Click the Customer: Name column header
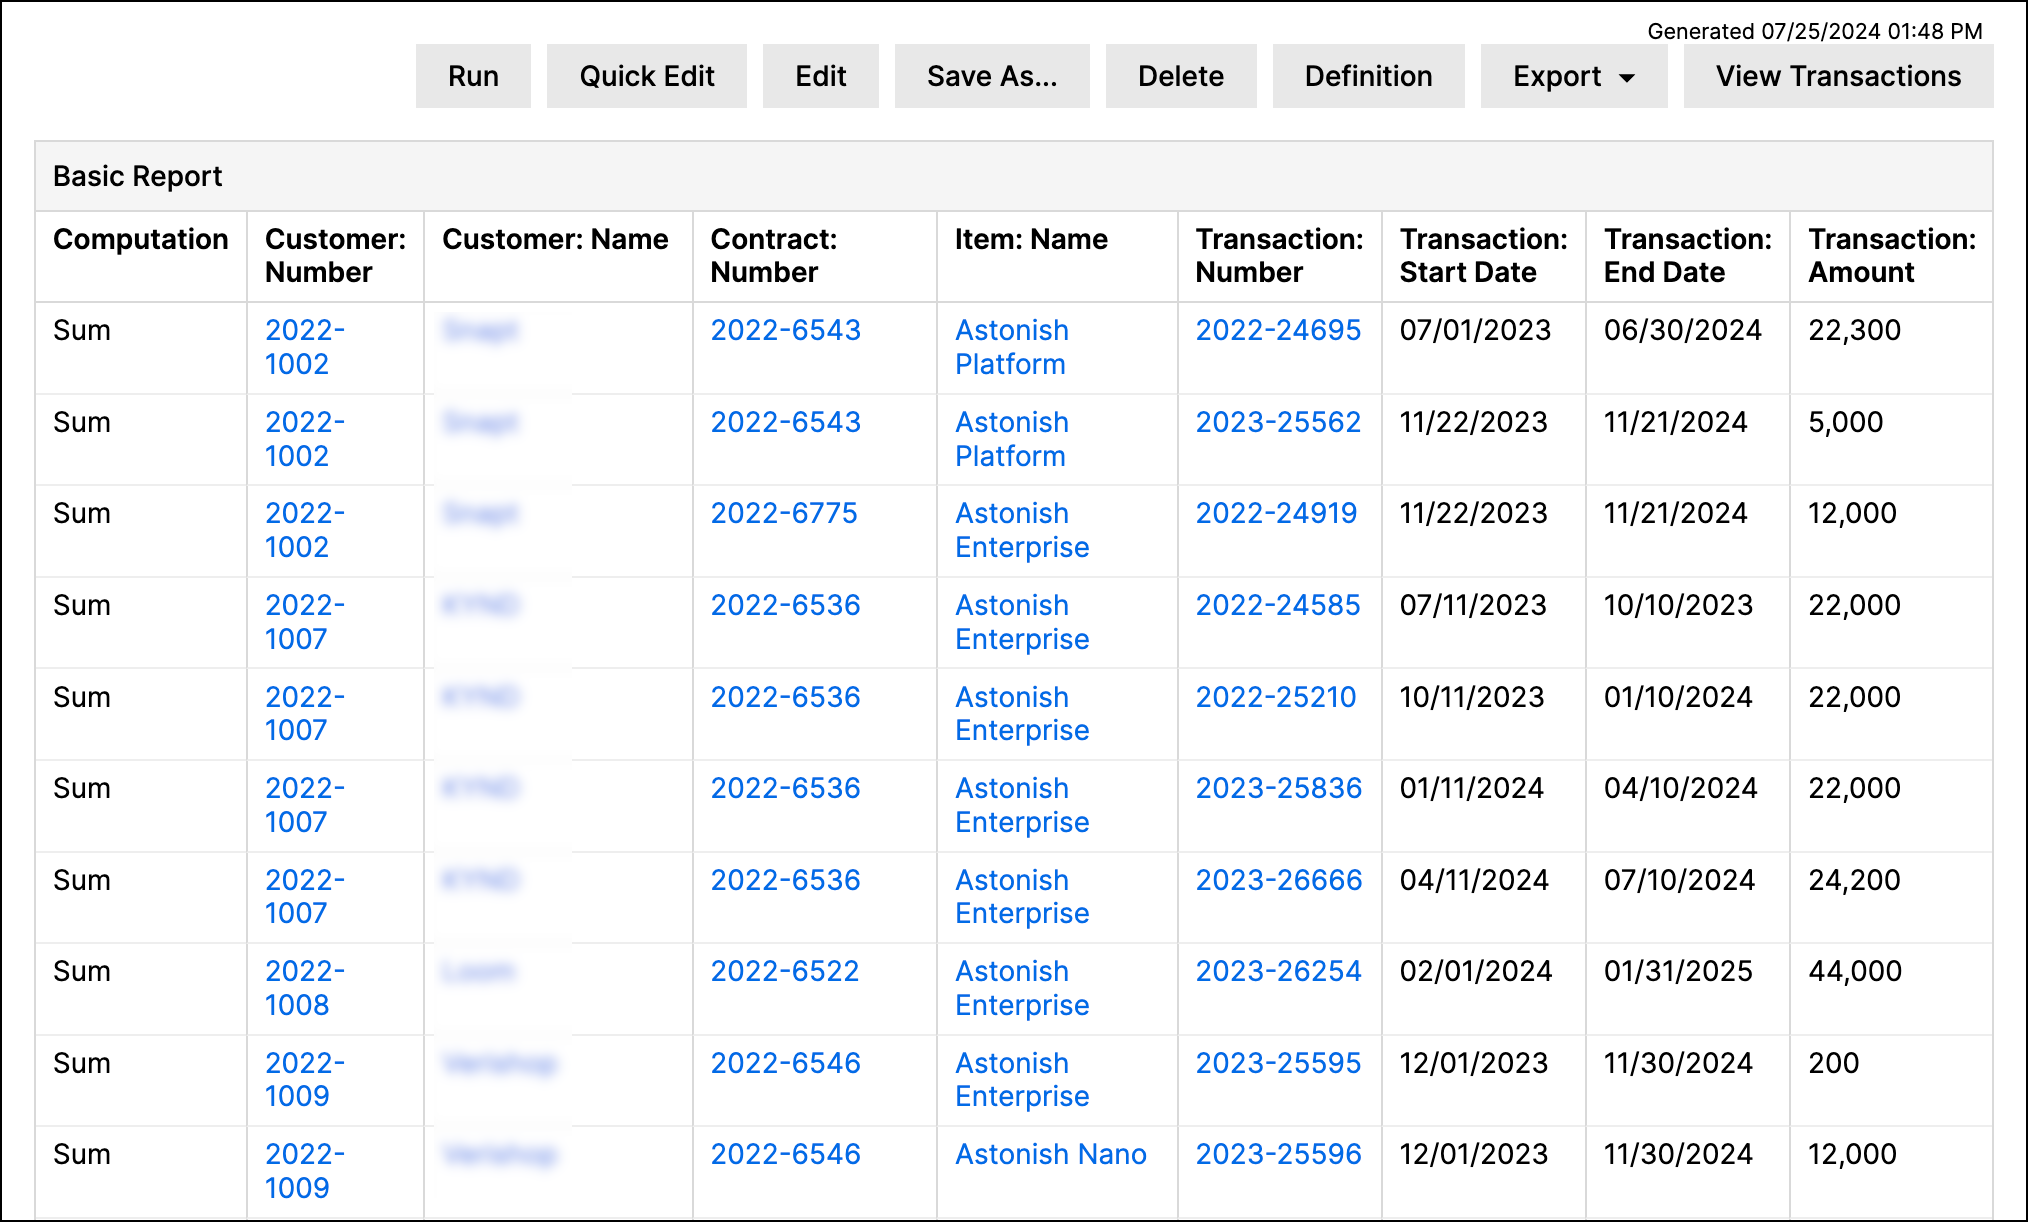The image size is (2028, 1222). click(555, 239)
